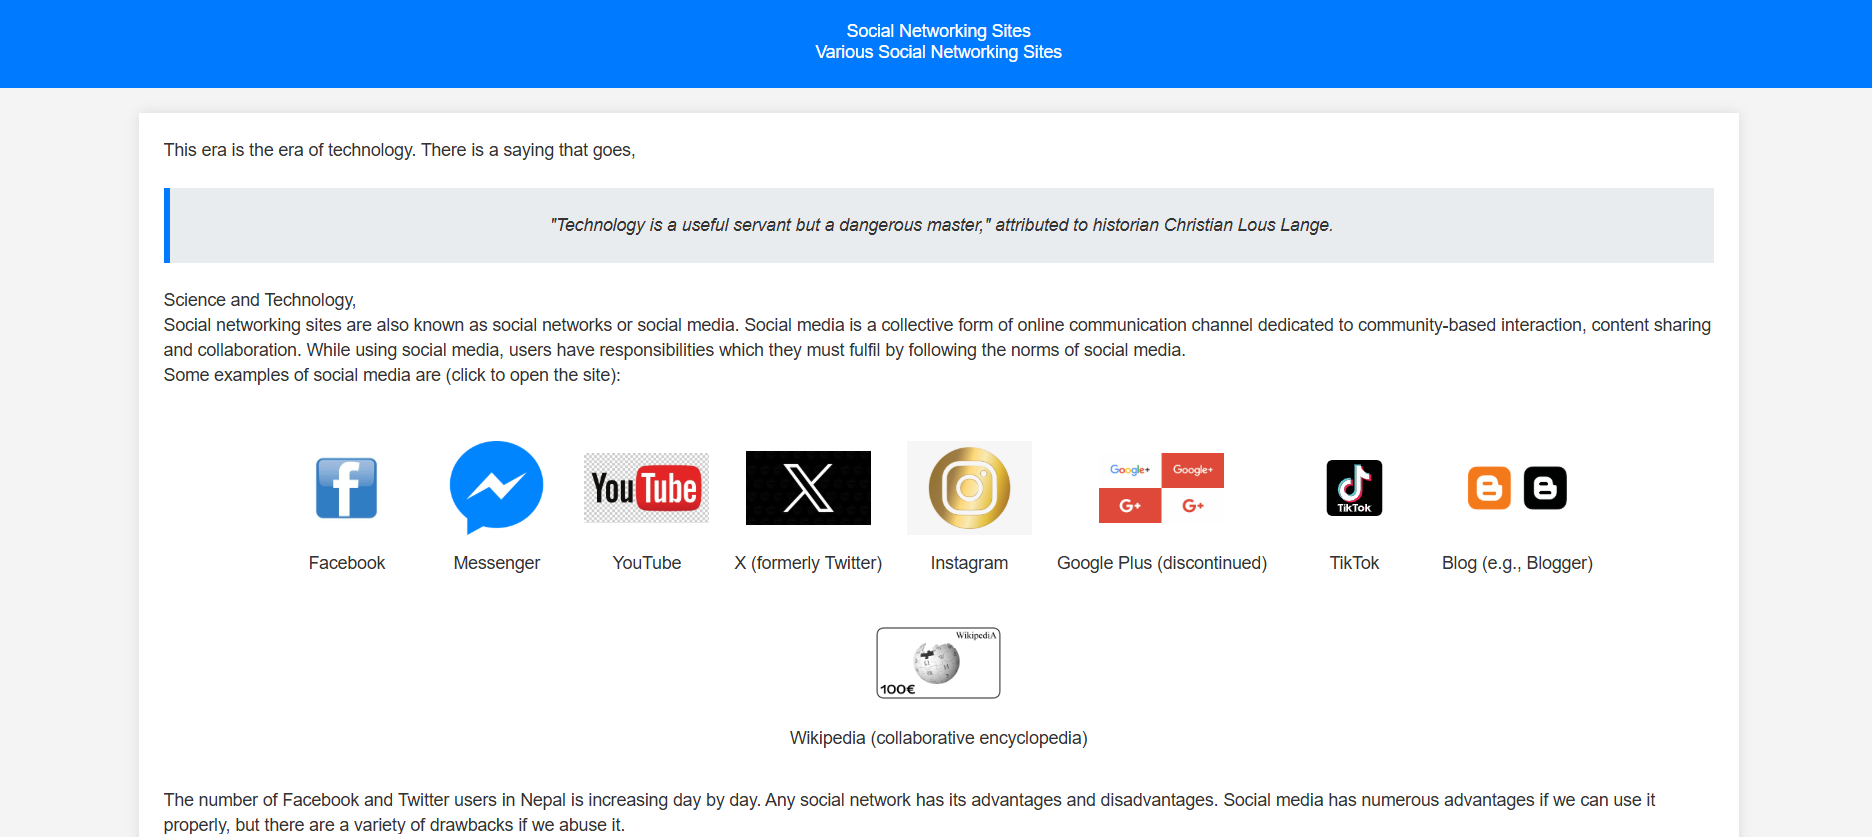Open the YouTube logo image

pyautogui.click(x=646, y=488)
